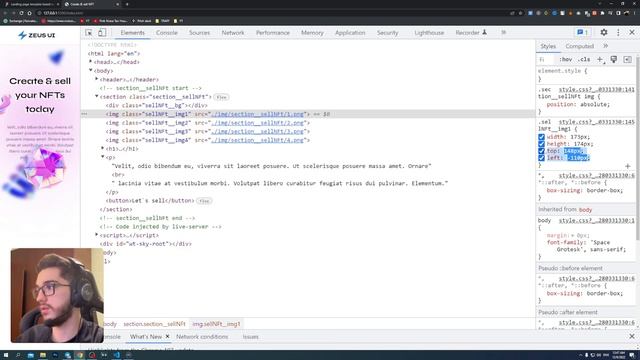Image resolution: width=640 pixels, height=360 pixels.
Task: Follow the img/section__sellNFt/3.png source link
Action: tap(258, 131)
